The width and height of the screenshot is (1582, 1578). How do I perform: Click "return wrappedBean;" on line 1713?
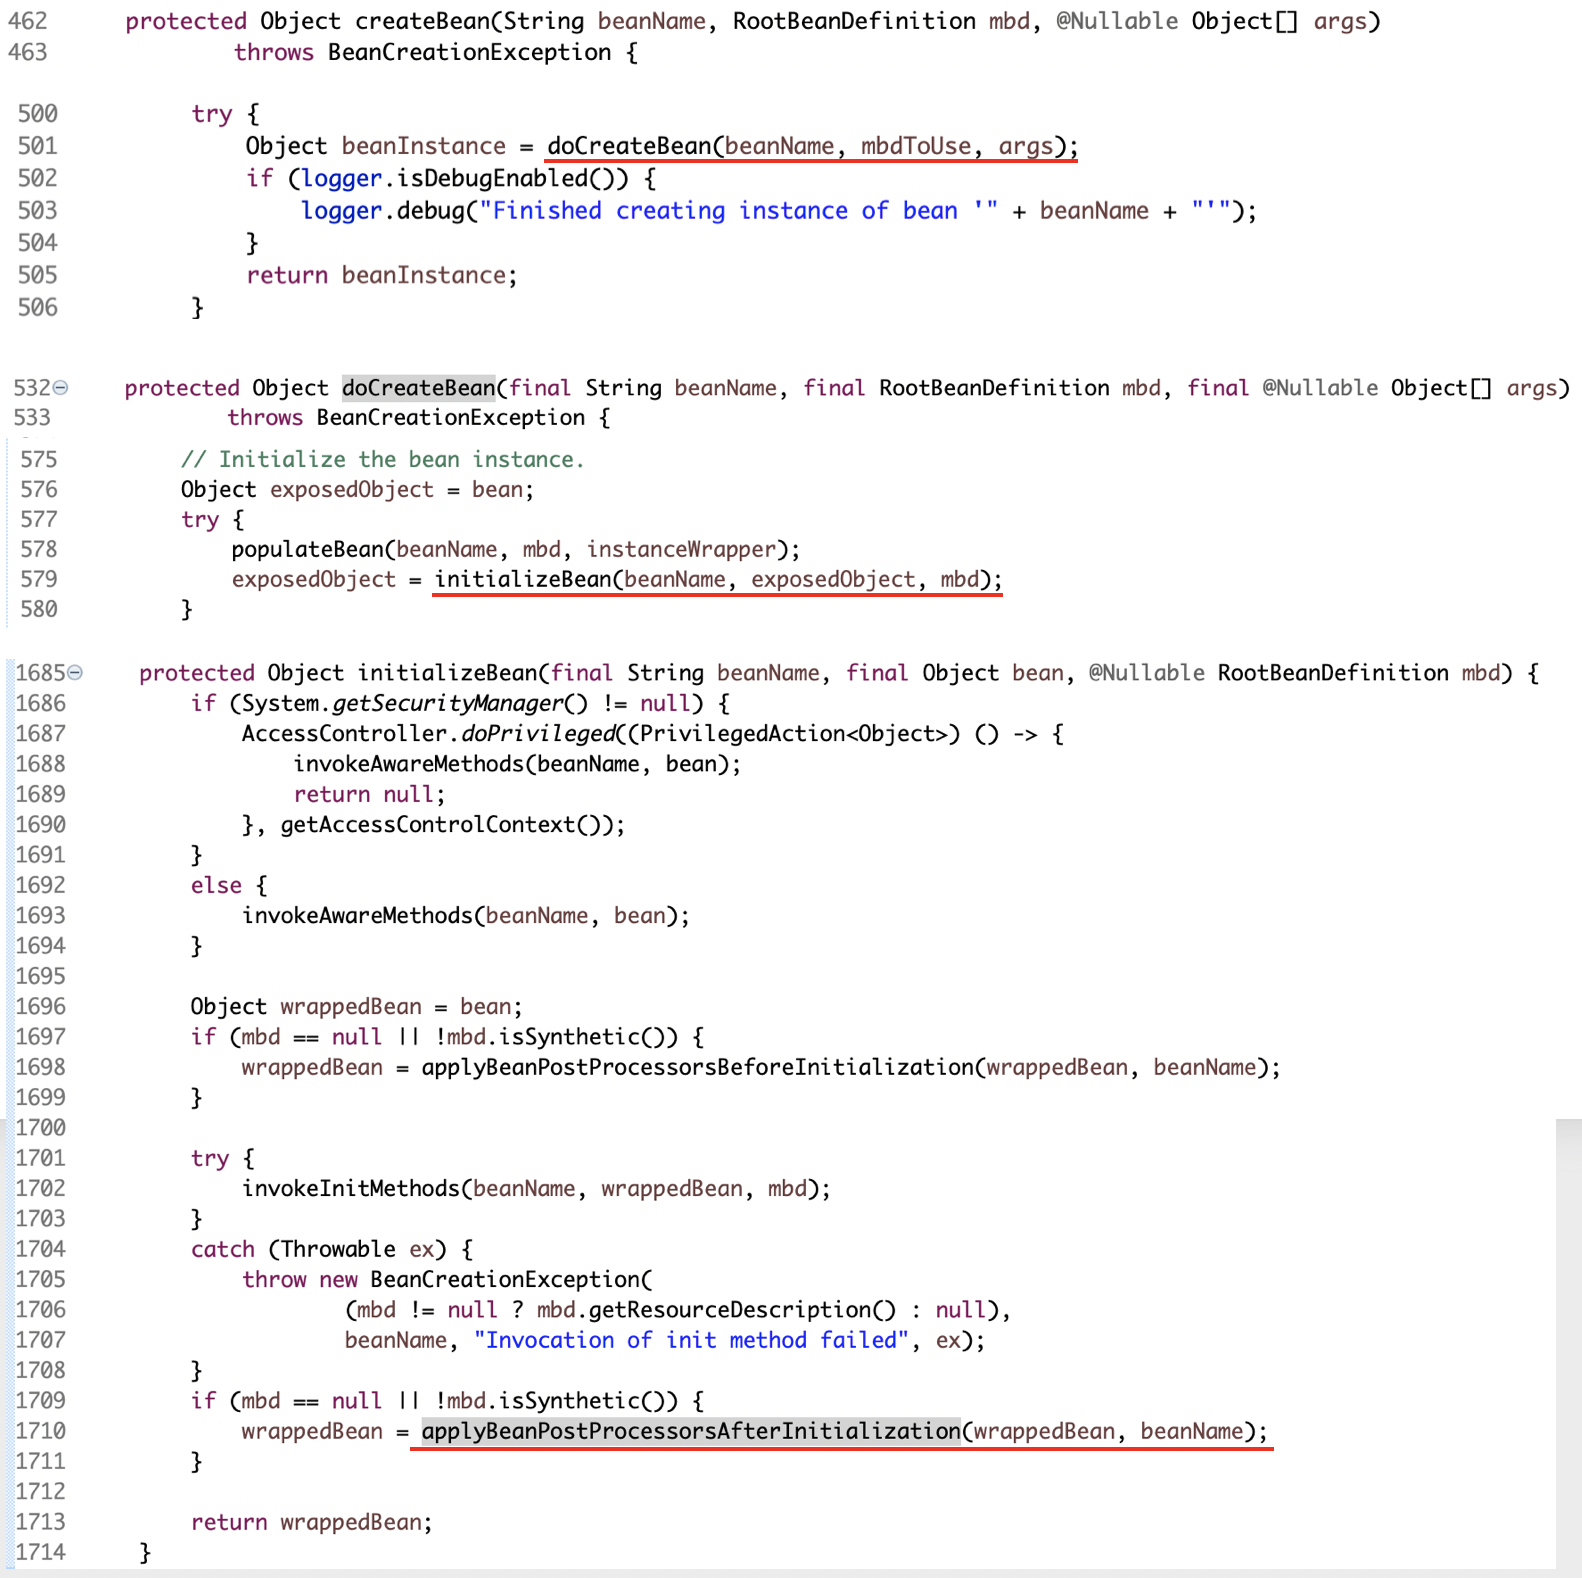click(x=312, y=1522)
